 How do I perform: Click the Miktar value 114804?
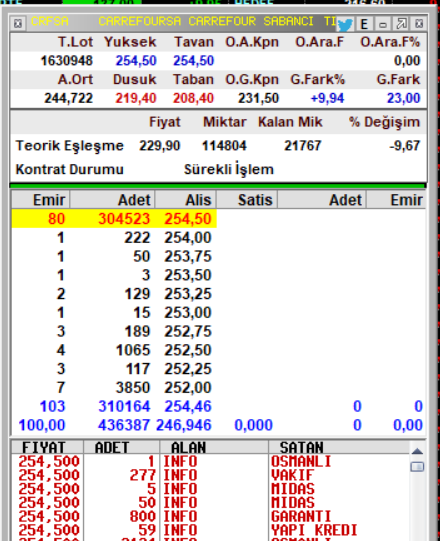(x=224, y=146)
